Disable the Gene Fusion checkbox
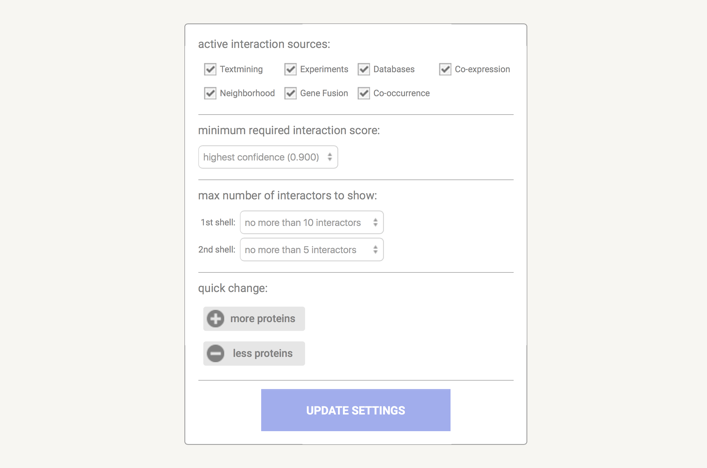This screenshot has width=707, height=468. (290, 93)
